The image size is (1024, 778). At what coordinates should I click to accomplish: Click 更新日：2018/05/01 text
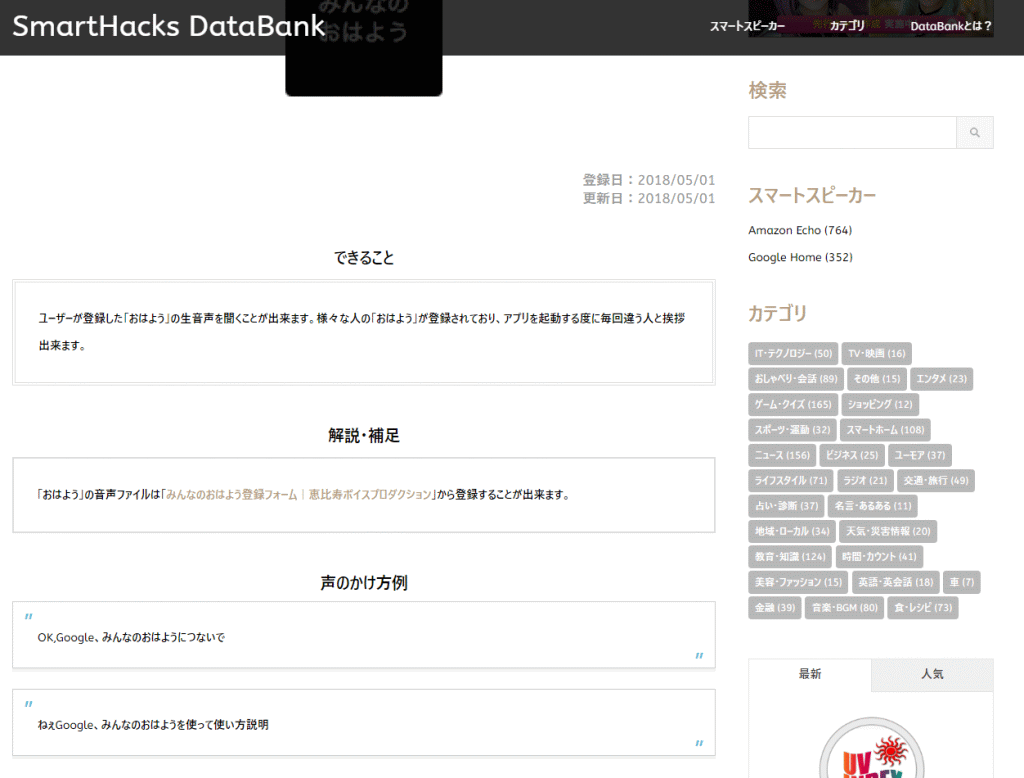pos(648,198)
